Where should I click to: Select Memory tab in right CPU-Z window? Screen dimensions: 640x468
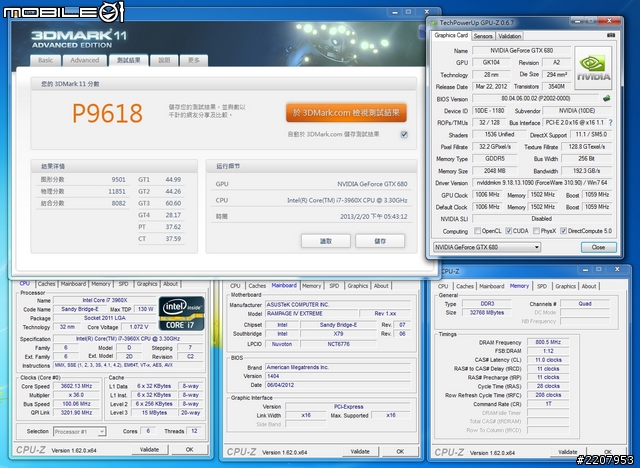519,286
